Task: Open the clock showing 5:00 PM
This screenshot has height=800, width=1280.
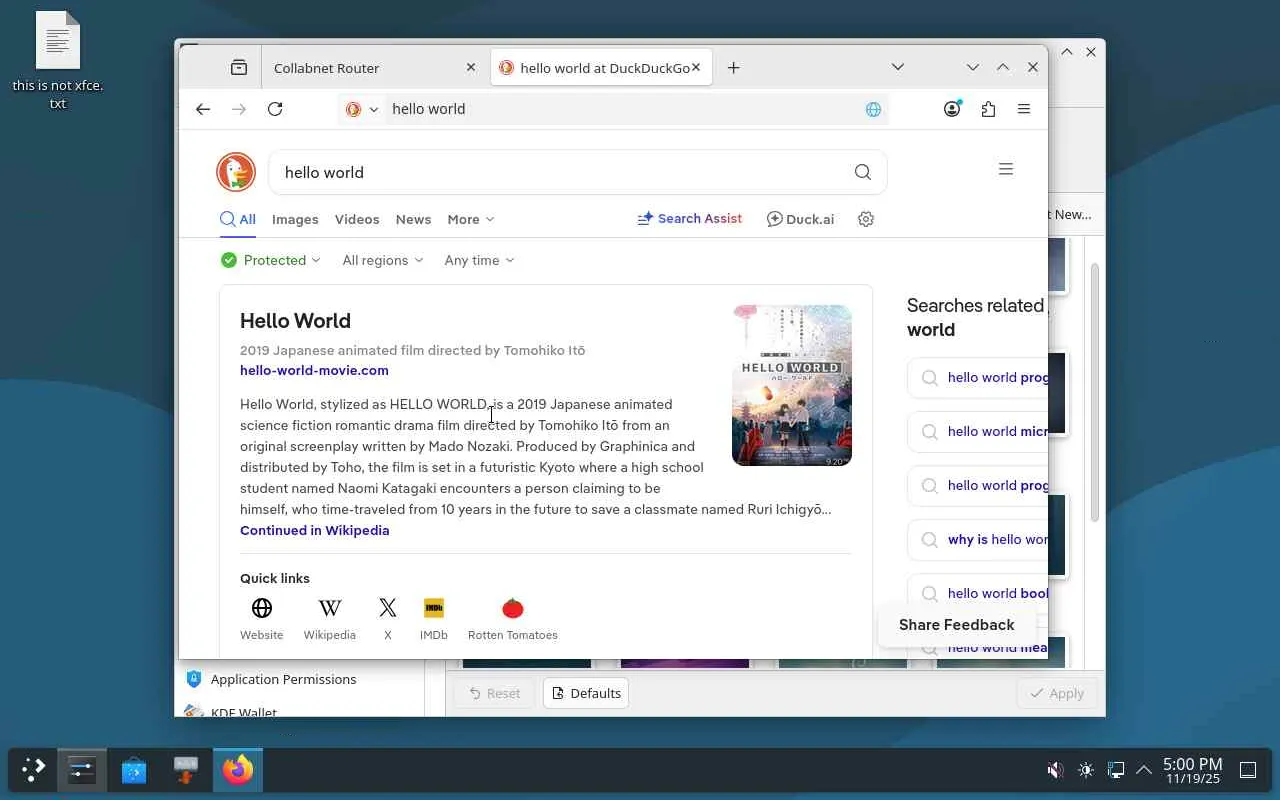Action: 1192,770
